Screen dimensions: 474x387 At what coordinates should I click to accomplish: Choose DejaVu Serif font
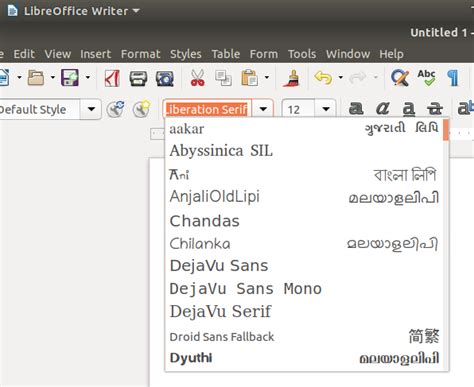[304, 312]
